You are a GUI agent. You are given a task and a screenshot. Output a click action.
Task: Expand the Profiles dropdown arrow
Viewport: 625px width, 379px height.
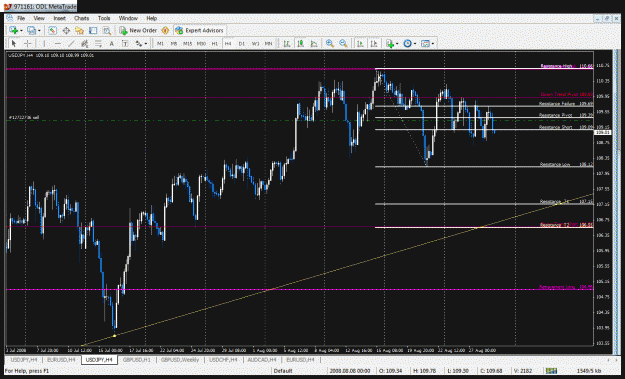(39, 31)
